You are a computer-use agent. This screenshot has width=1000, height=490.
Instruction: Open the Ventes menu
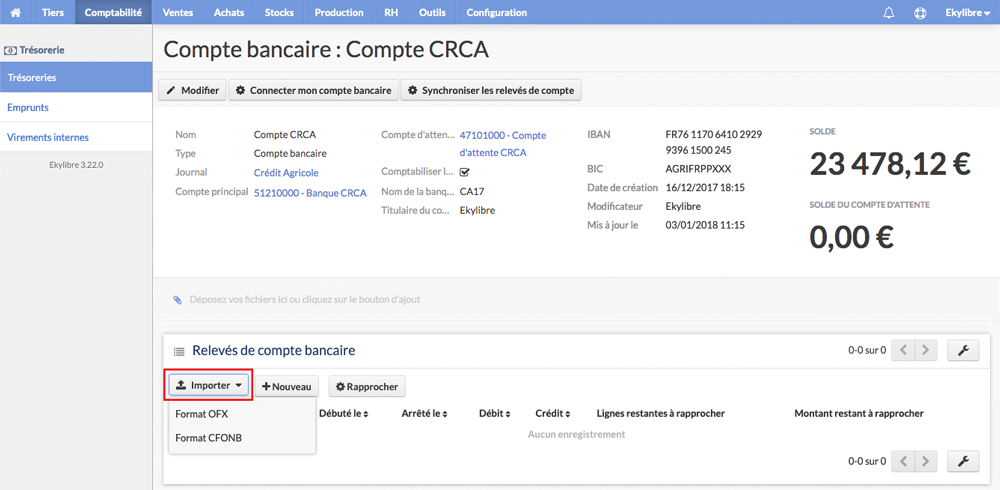[177, 12]
